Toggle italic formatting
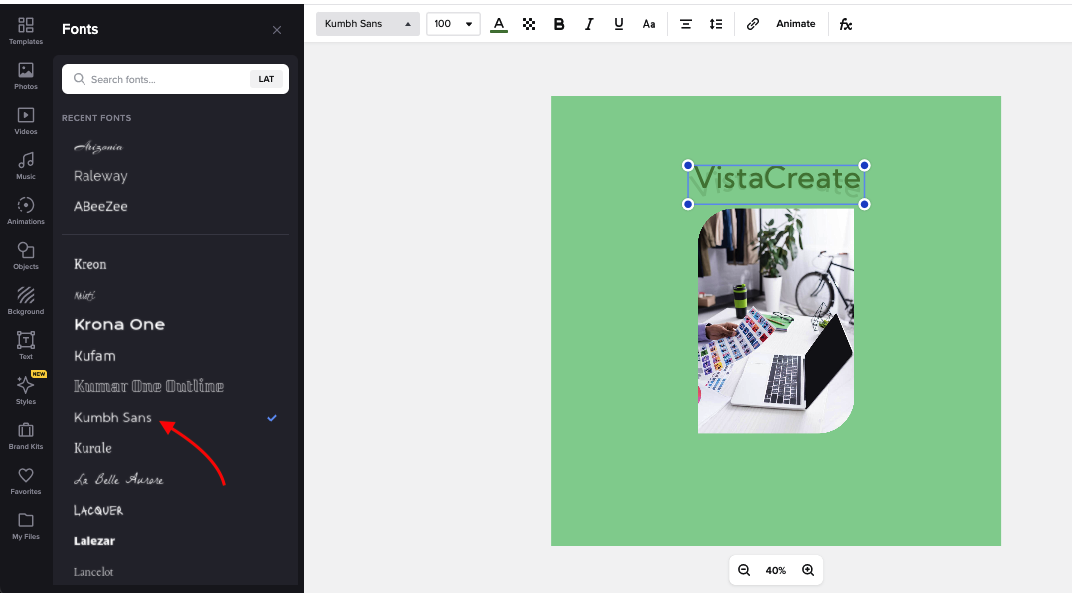 click(589, 25)
